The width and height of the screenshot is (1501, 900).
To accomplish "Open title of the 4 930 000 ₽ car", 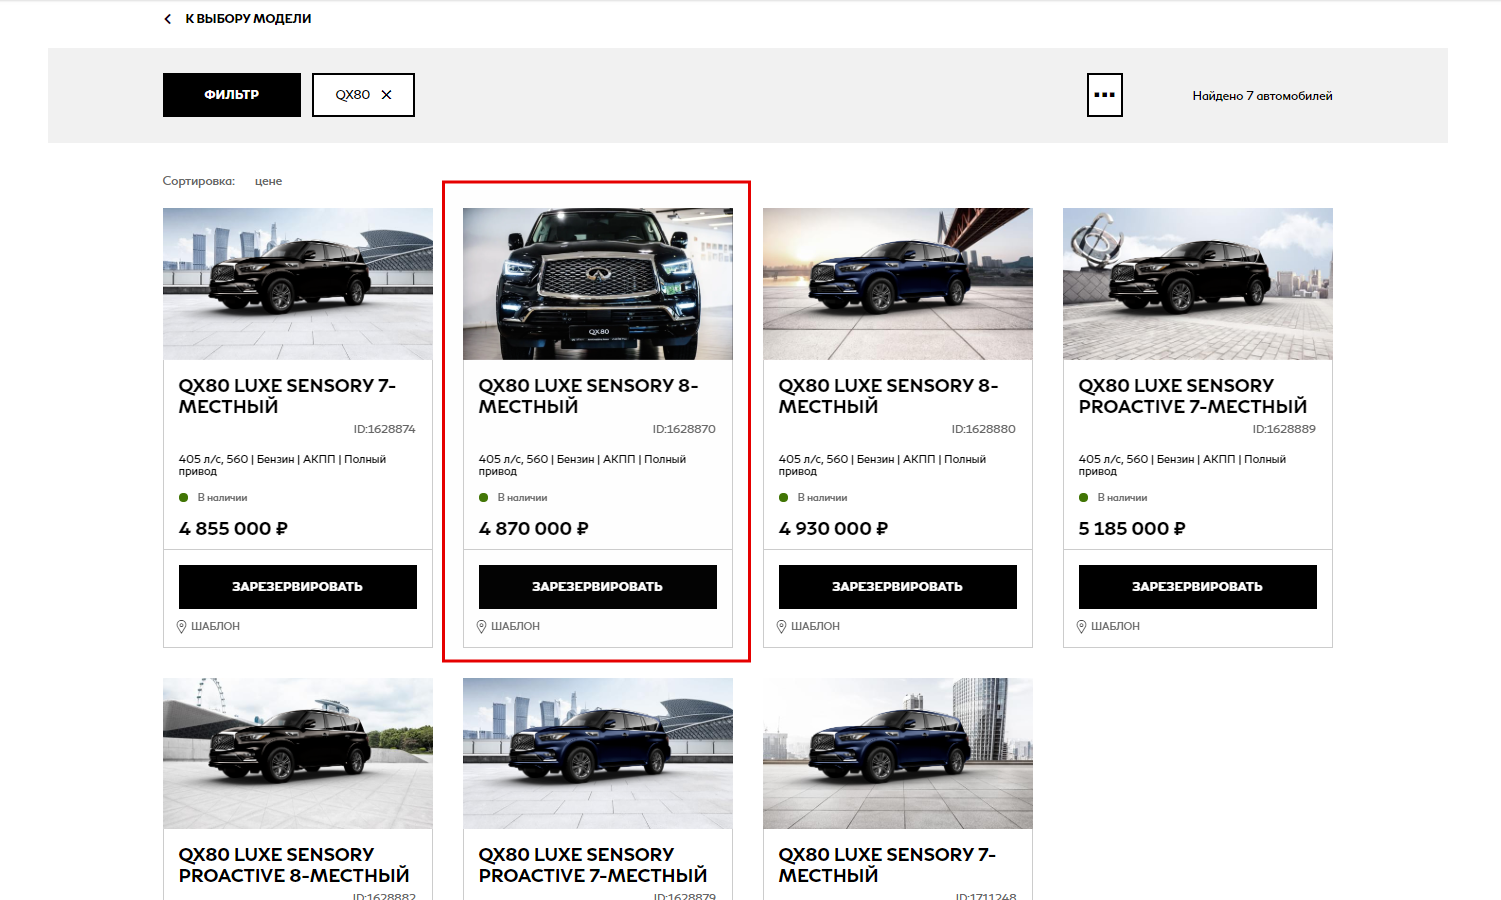I will point(888,396).
